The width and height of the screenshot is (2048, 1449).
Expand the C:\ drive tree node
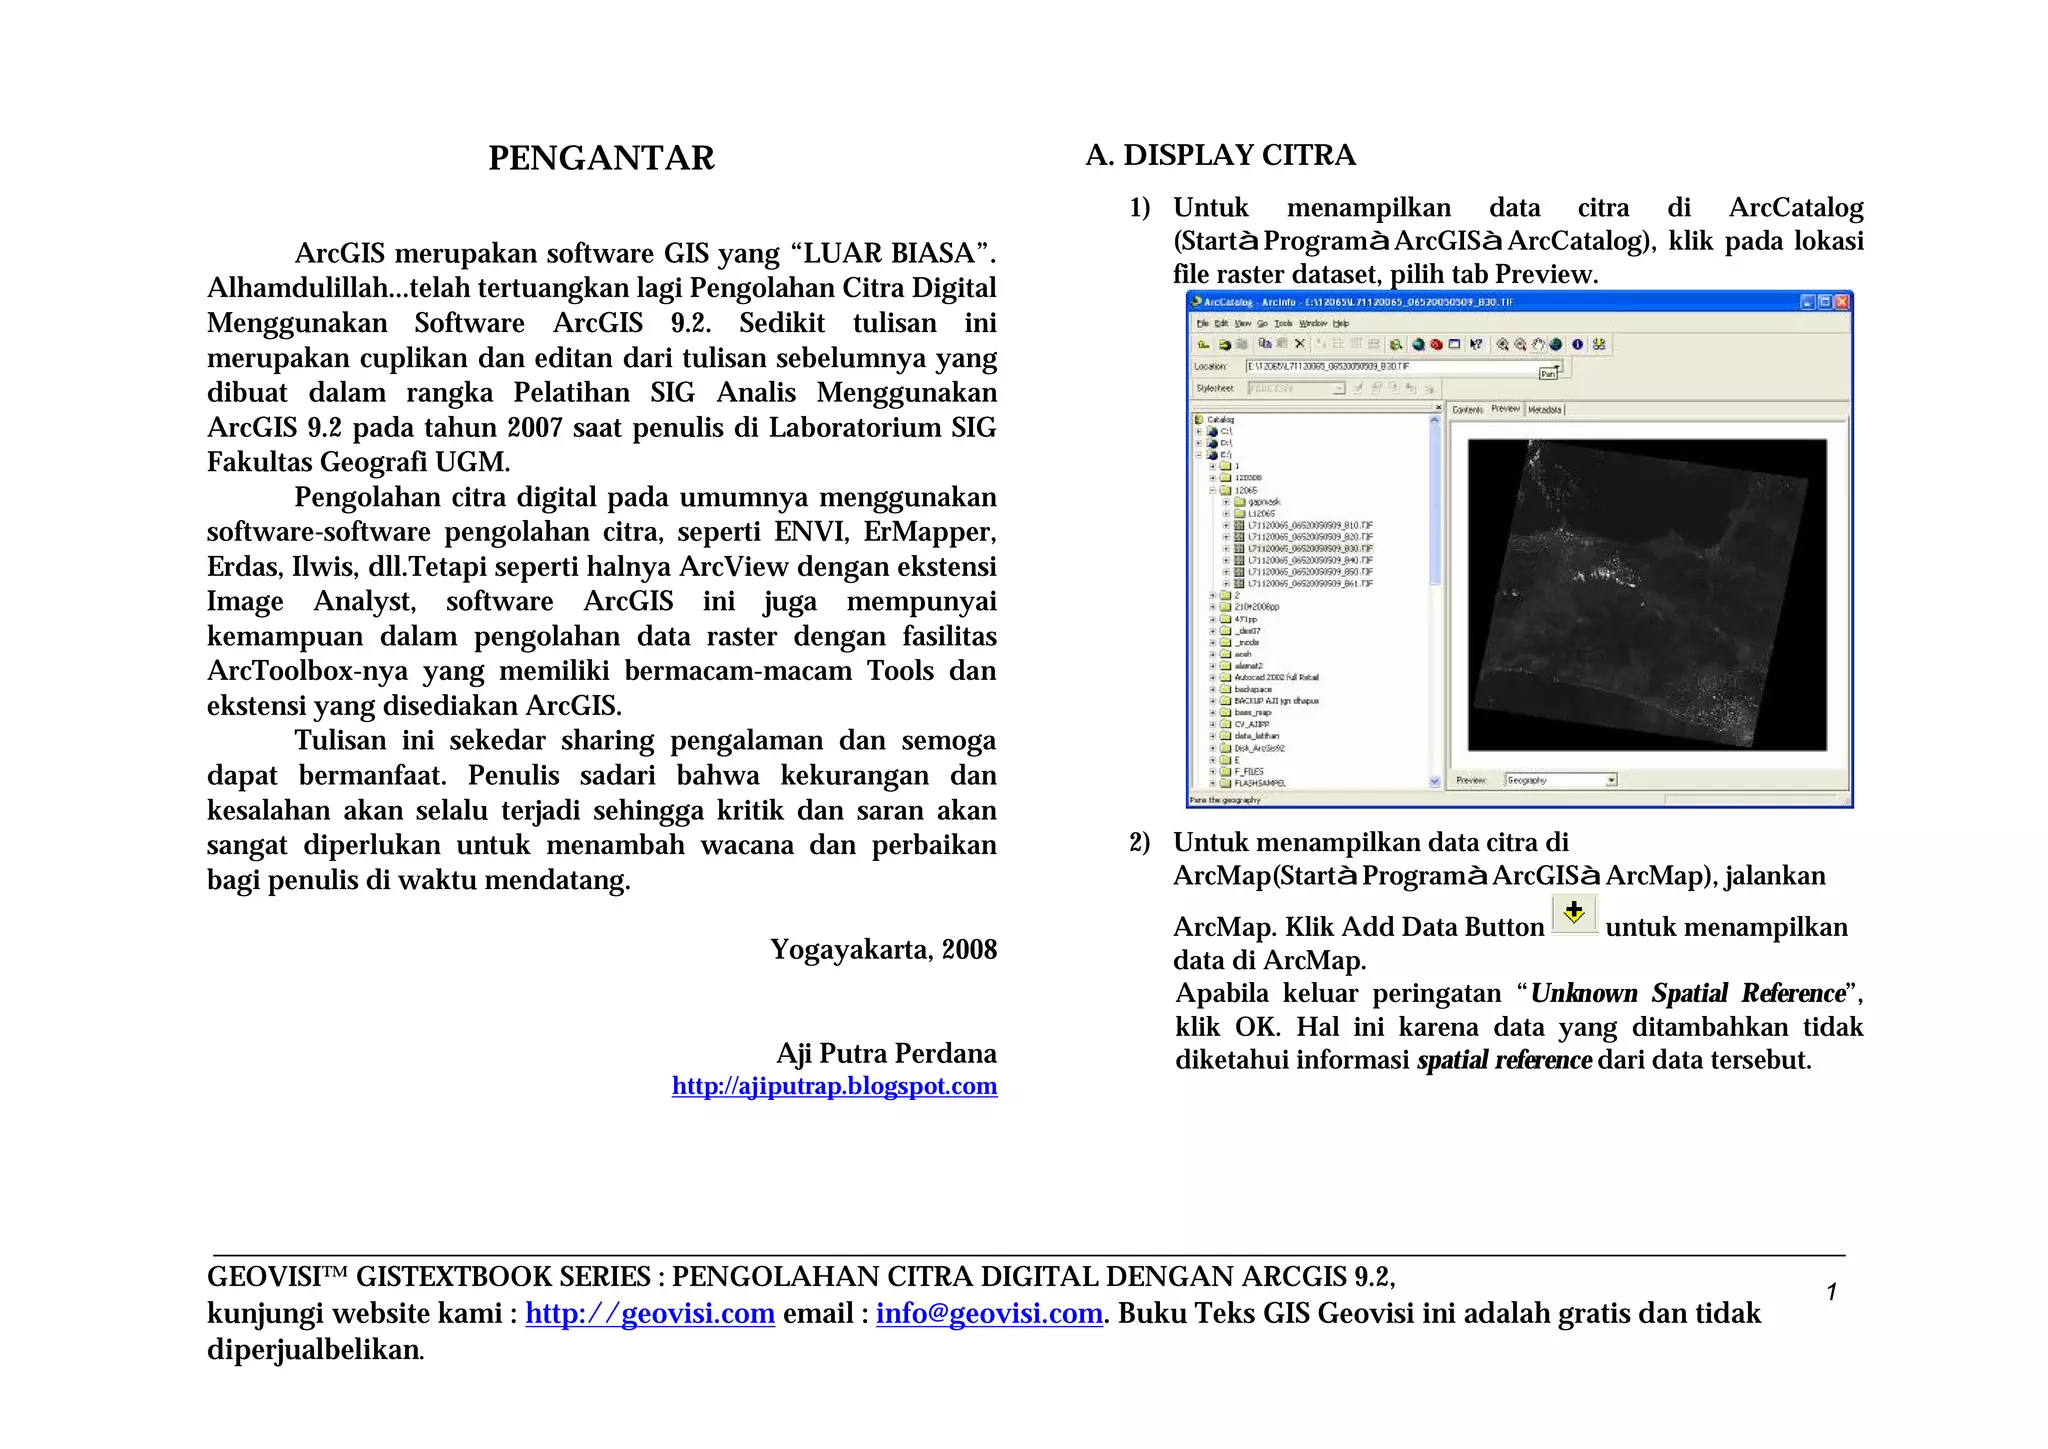click(1199, 432)
